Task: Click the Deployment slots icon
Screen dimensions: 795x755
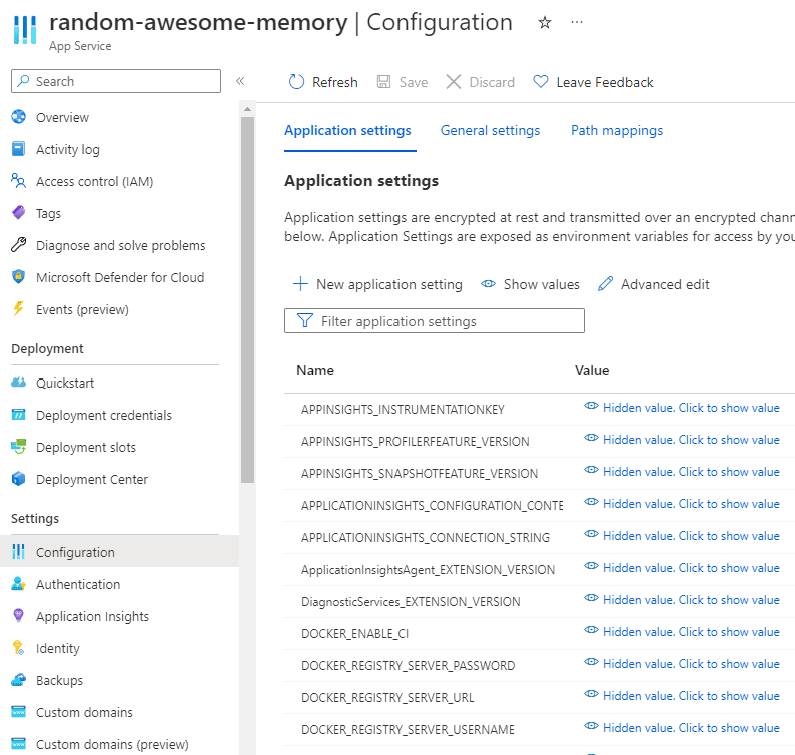Action: (19, 447)
